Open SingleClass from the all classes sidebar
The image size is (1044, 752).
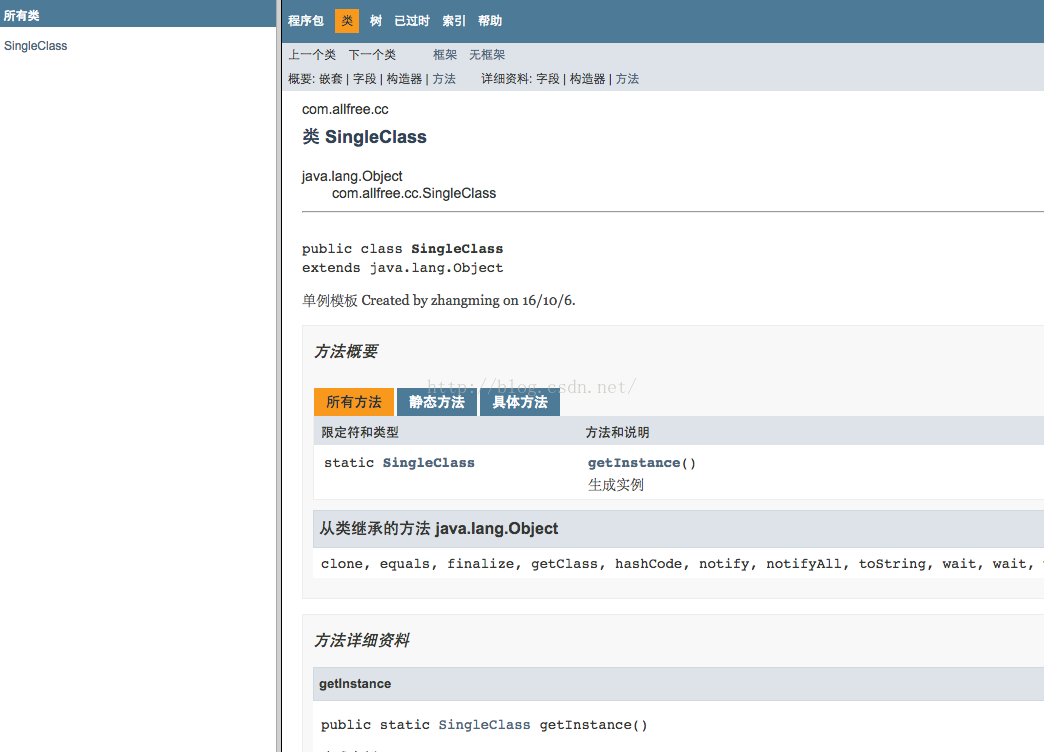[x=35, y=45]
